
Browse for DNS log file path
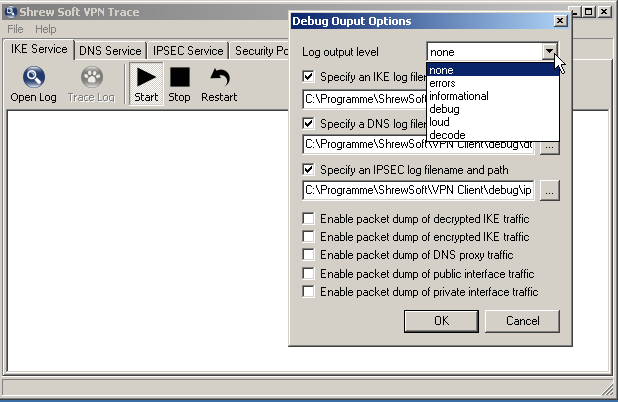click(550, 148)
